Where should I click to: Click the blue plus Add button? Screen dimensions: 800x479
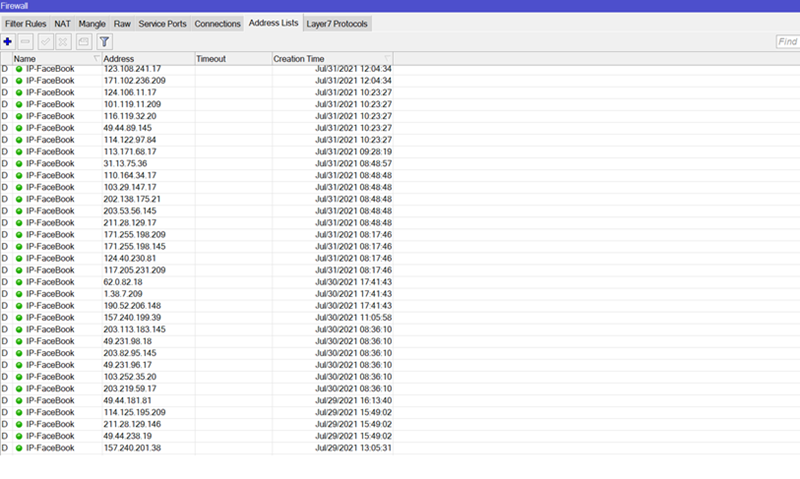pyautogui.click(x=8, y=41)
